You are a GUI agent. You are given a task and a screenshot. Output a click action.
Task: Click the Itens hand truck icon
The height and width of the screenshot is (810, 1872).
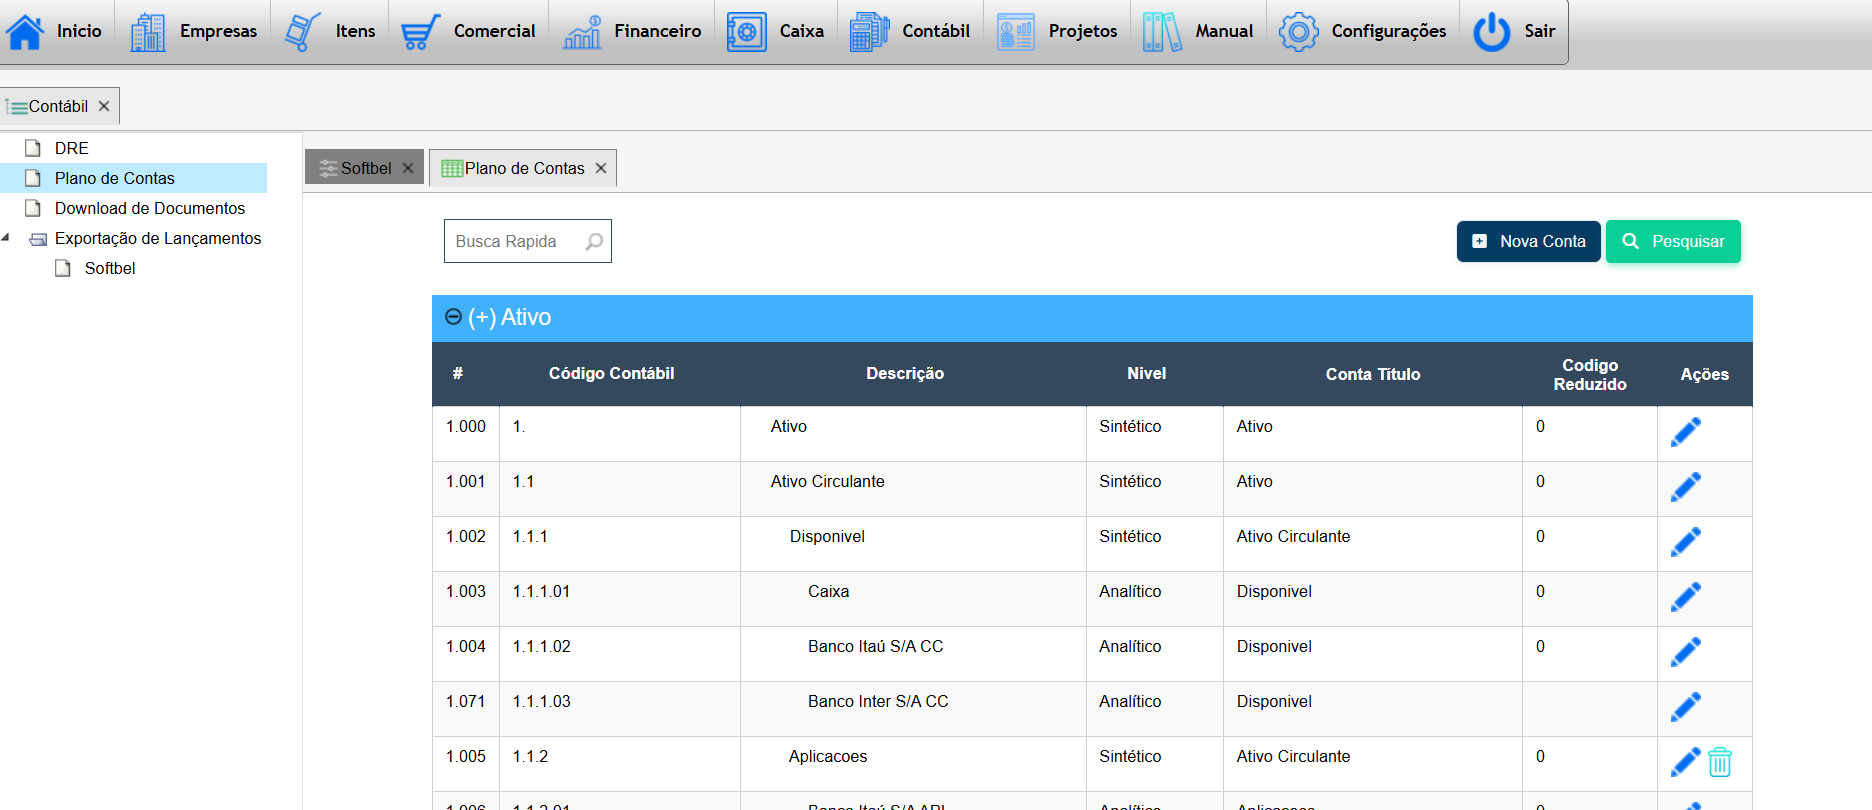click(303, 32)
